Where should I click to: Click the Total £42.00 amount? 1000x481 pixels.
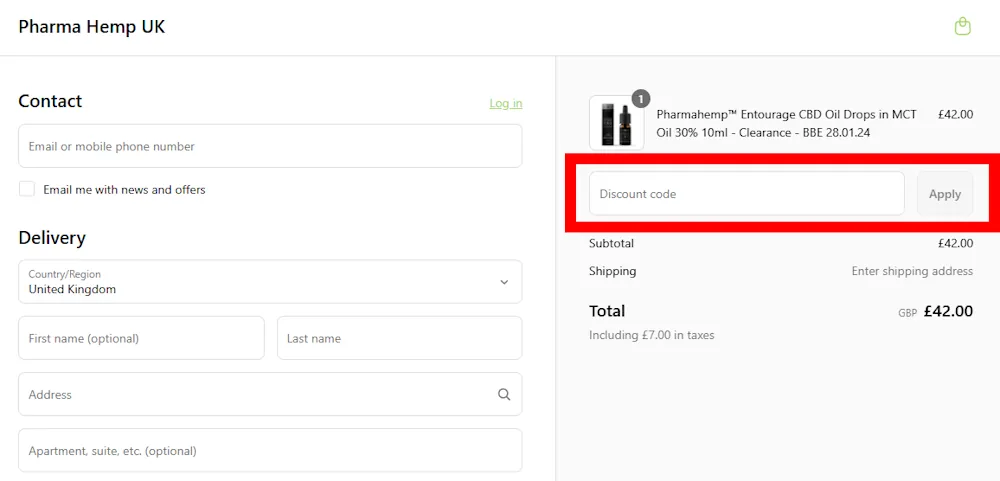[948, 311]
